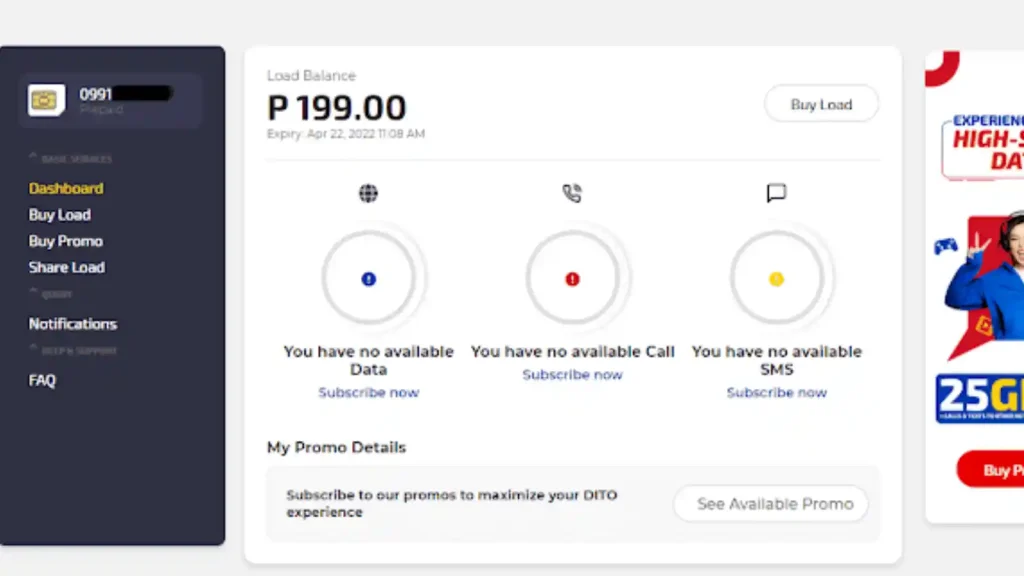
Task: Click the blue Data alert indicator
Action: click(x=368, y=279)
